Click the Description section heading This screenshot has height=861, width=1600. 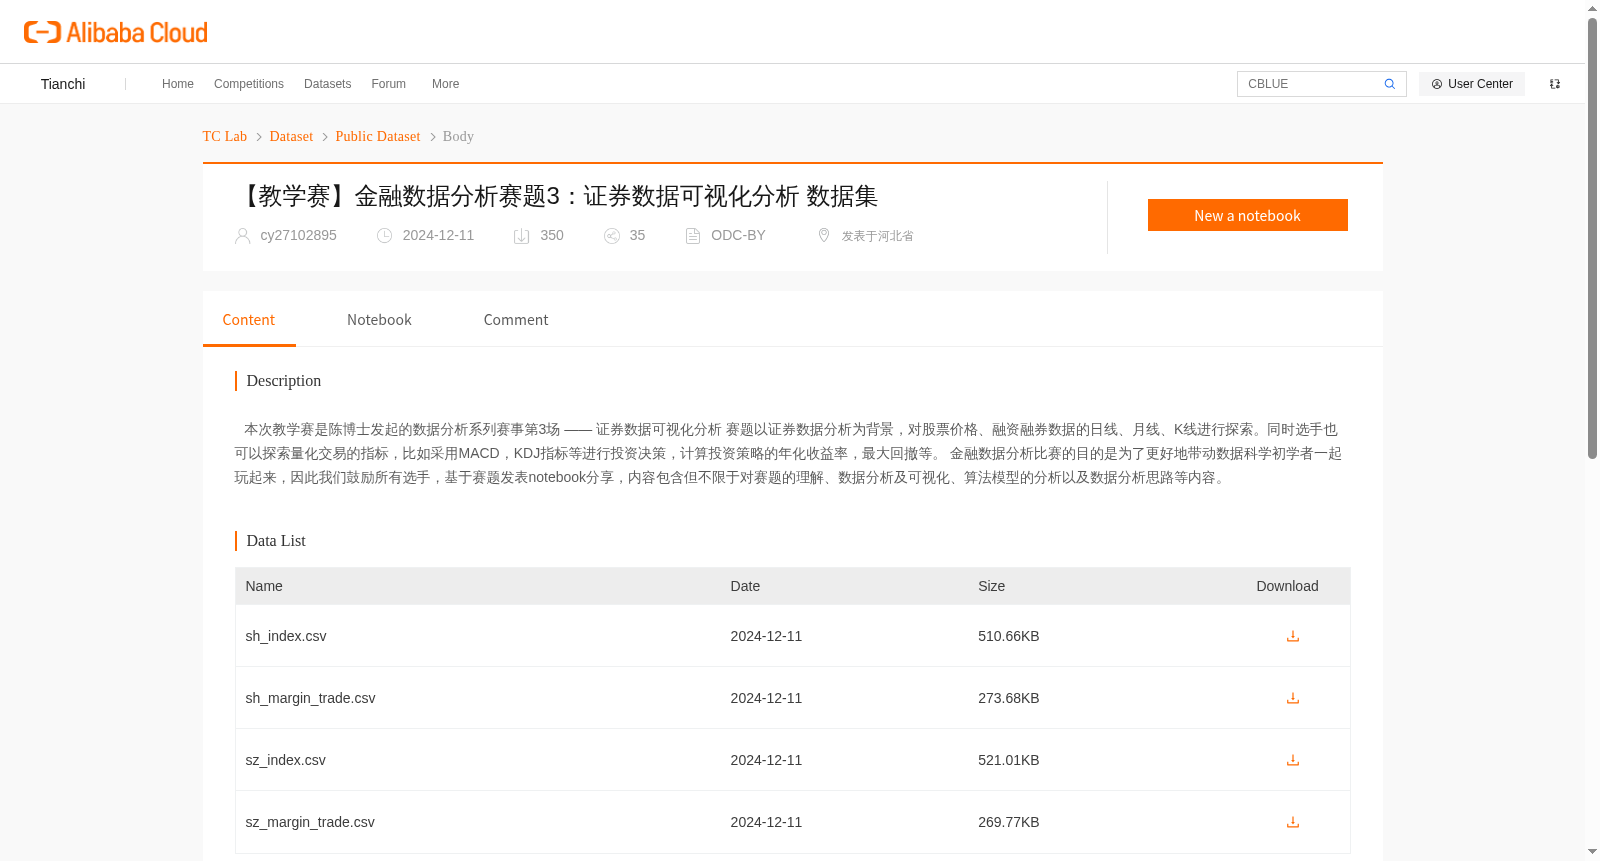284,381
